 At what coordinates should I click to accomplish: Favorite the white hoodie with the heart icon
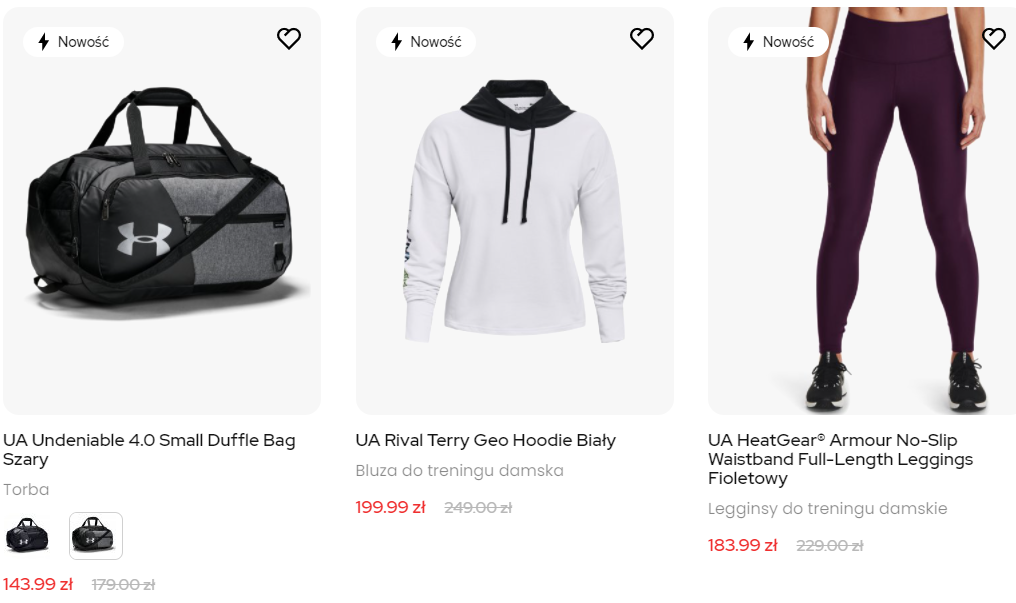[x=641, y=39]
